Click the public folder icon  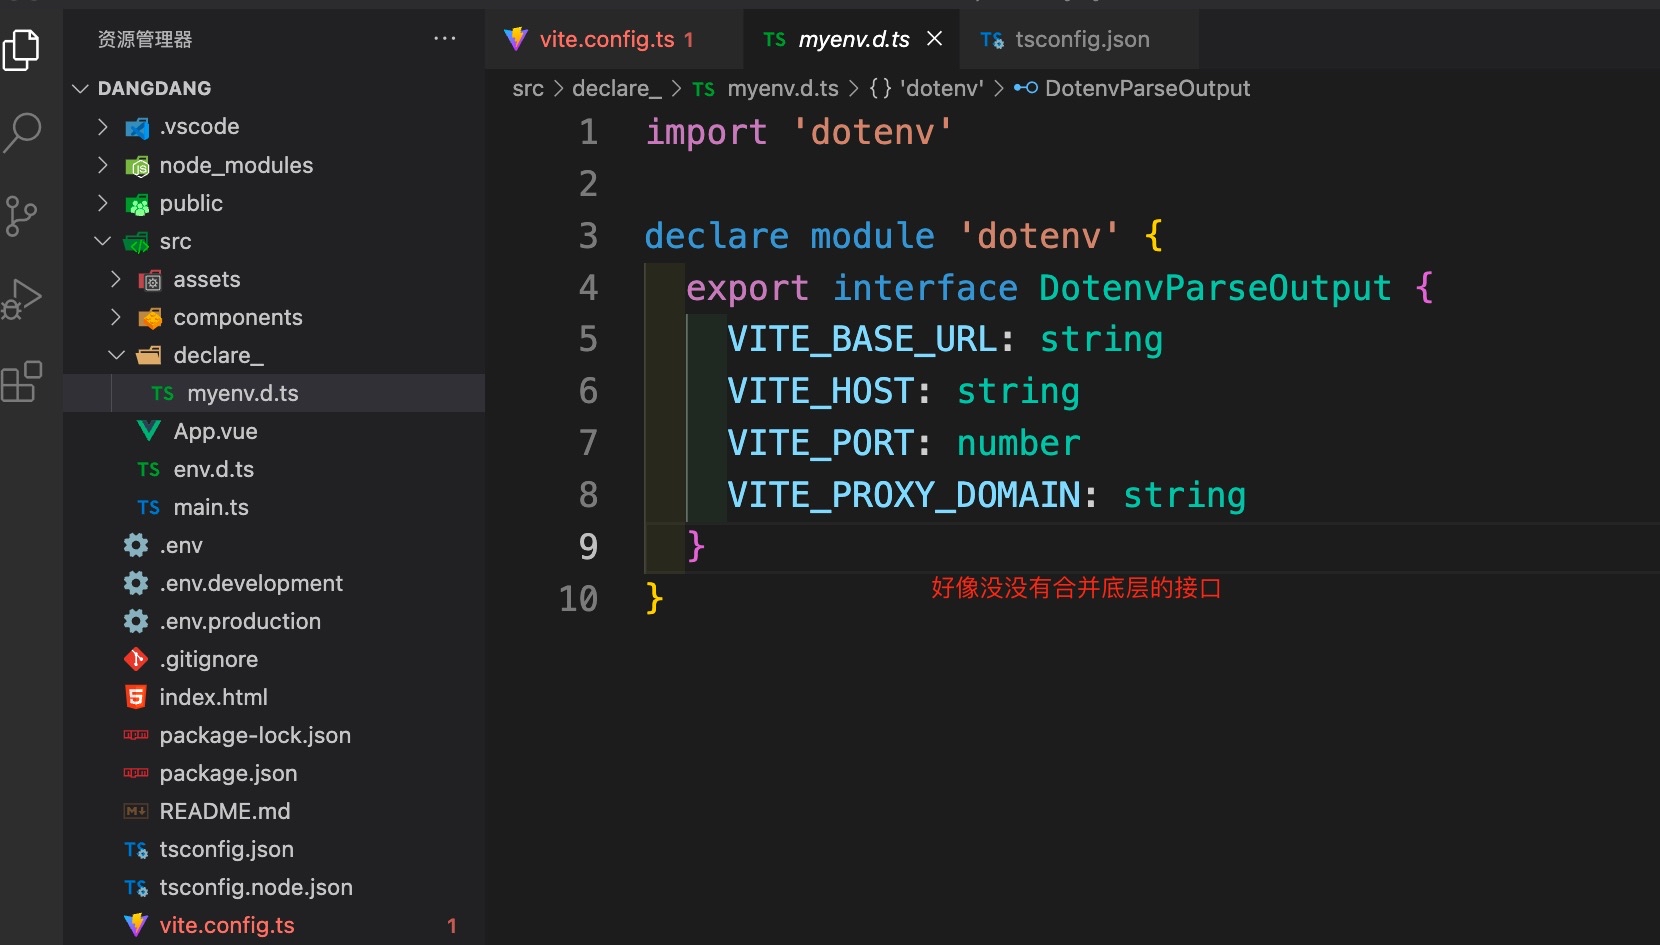pos(137,204)
